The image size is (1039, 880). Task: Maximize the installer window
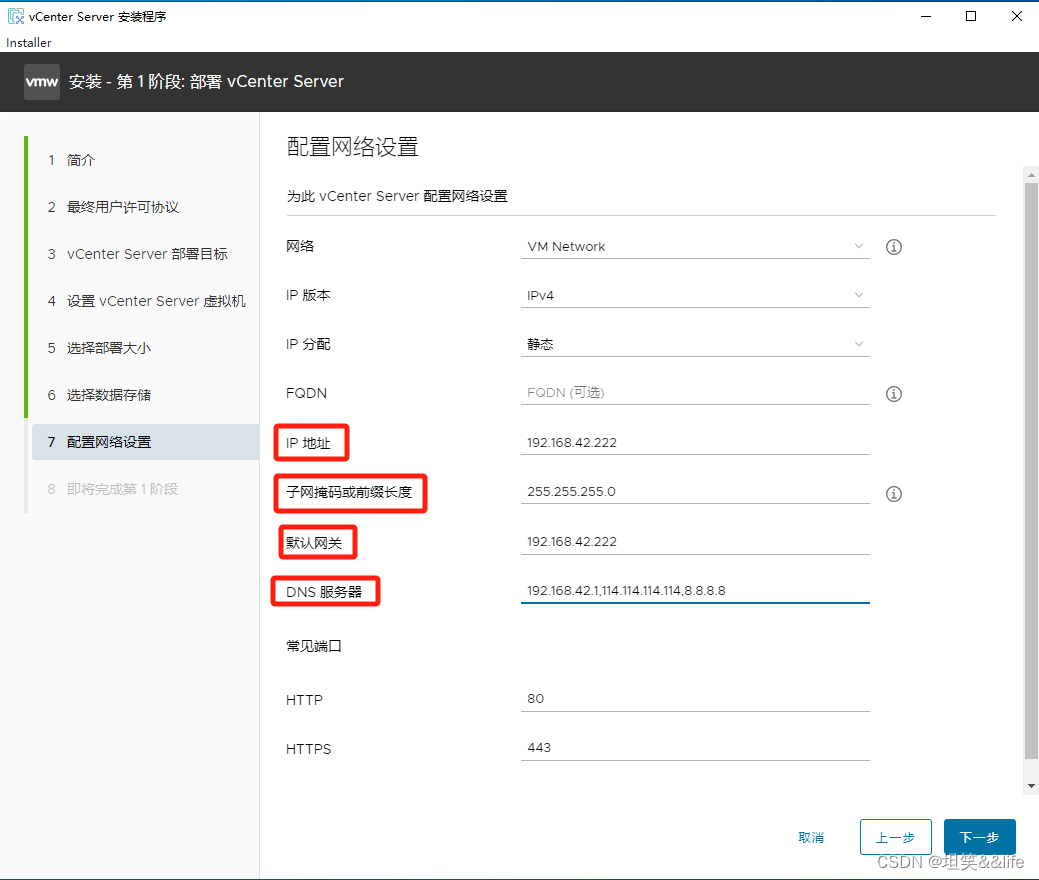tap(971, 17)
